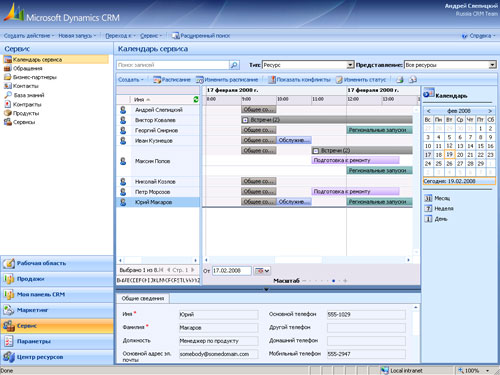Viewport: 500px width, 375px height.
Task: Click the search magnifier icon next to record search
Action: click(234, 65)
